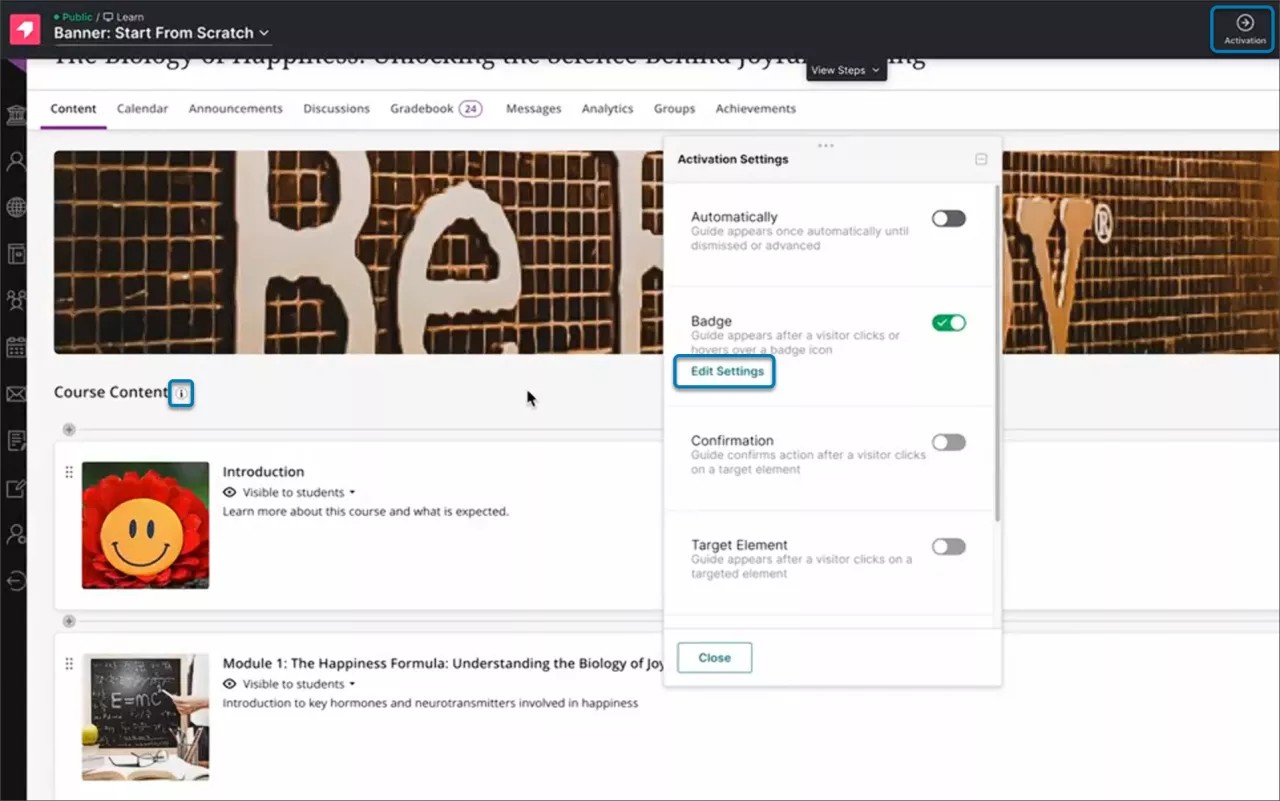
Task: Enable the Target Element toggle
Action: pyautogui.click(x=948, y=546)
